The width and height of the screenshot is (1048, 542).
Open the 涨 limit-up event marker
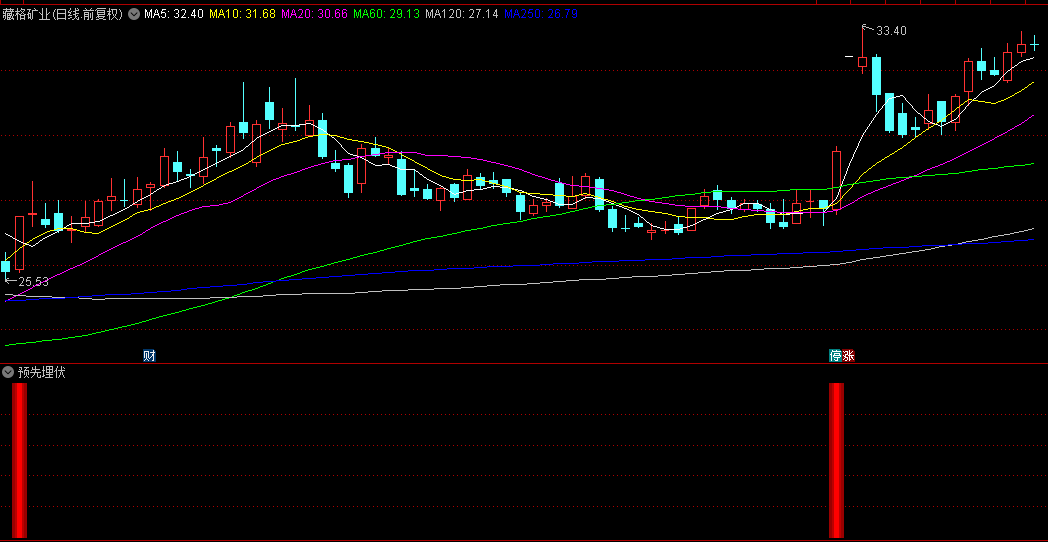pos(848,356)
